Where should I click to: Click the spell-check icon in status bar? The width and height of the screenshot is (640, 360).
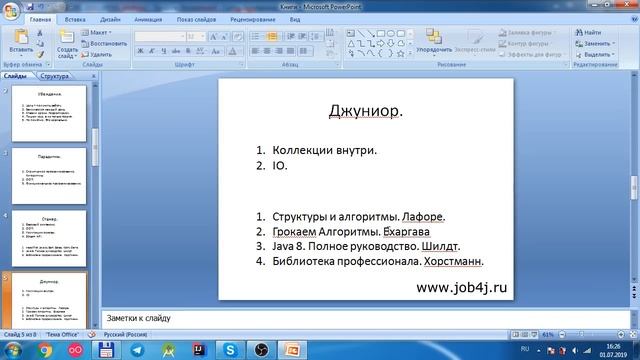(92, 334)
